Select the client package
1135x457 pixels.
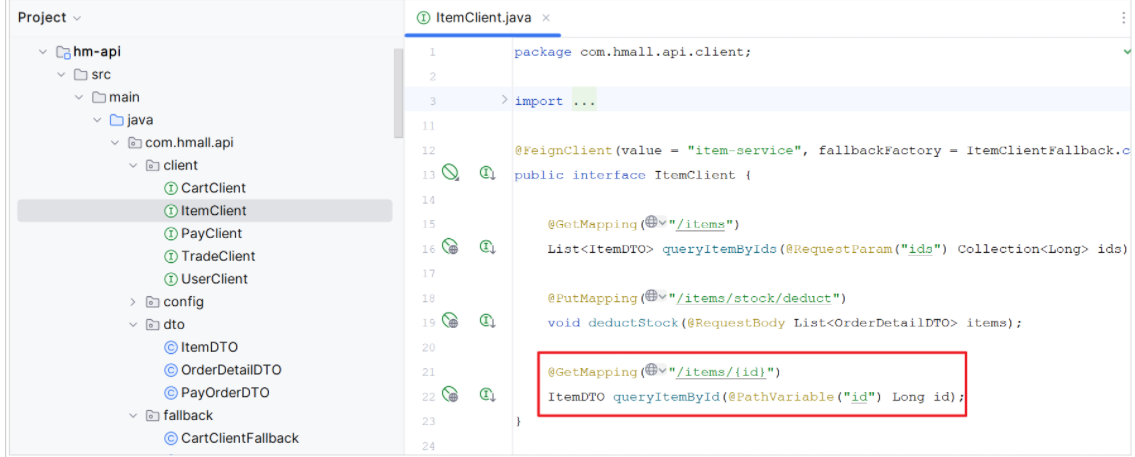coord(180,166)
